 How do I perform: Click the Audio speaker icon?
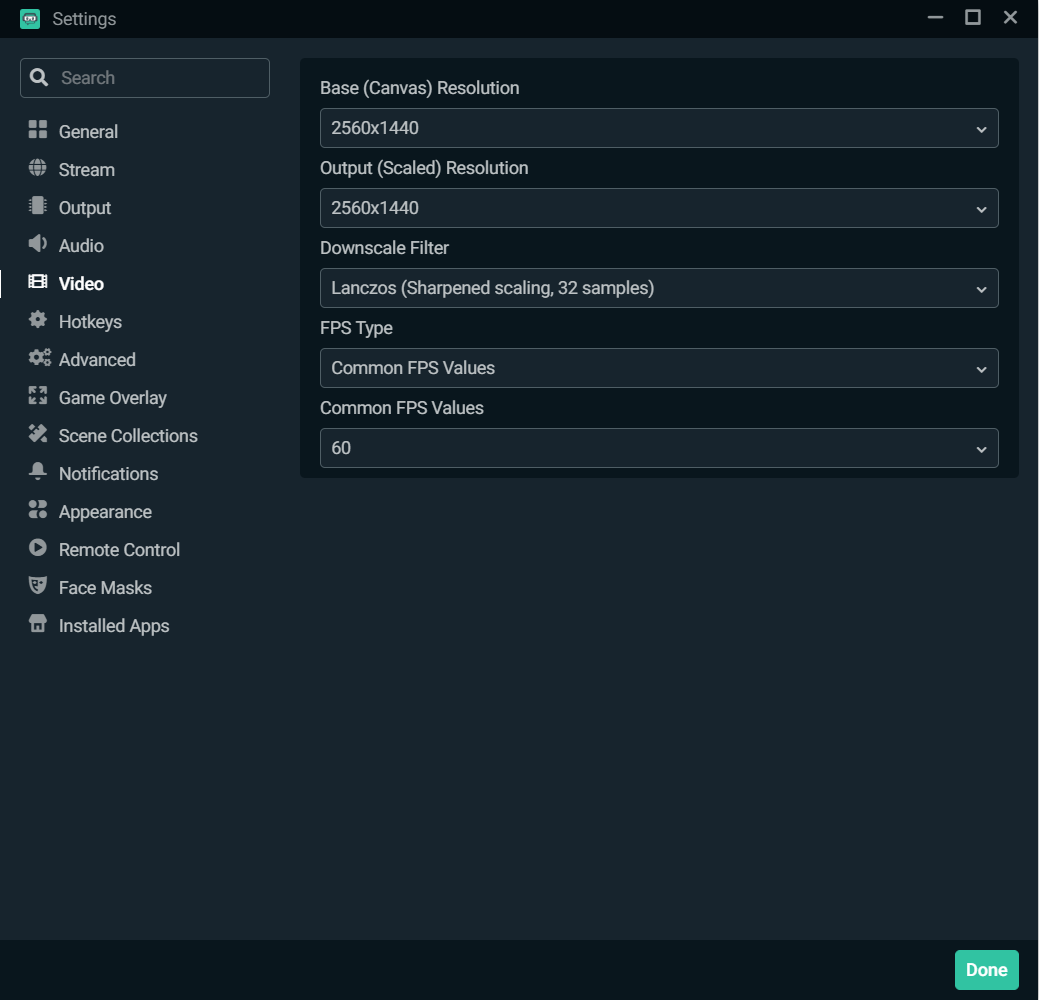click(x=37, y=245)
